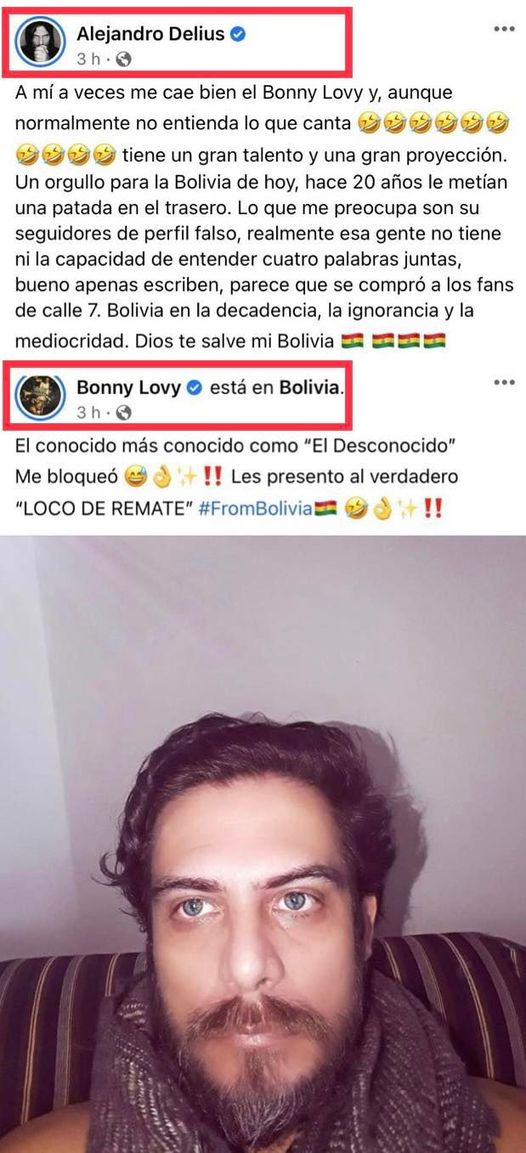The width and height of the screenshot is (526, 1153).
Task: Click the globe privacy icon under Bonny Lovy
Action: coord(124,413)
